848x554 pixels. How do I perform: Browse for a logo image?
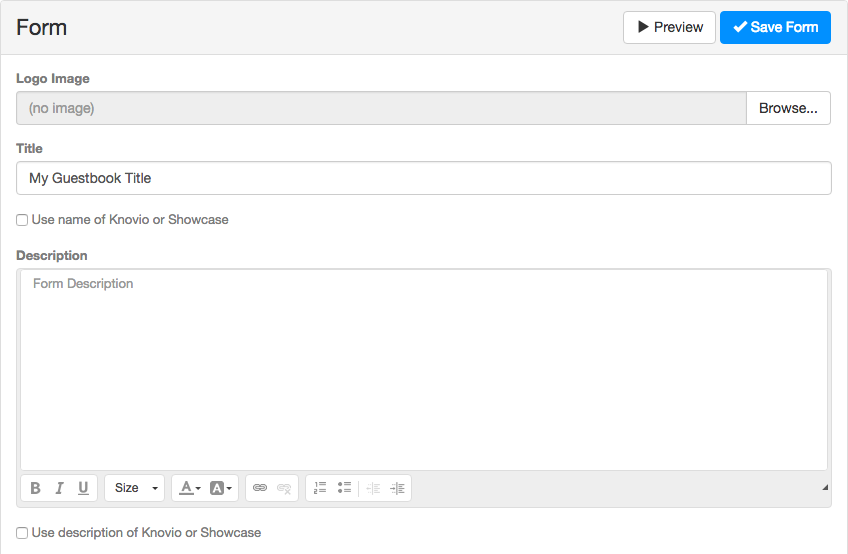788,108
